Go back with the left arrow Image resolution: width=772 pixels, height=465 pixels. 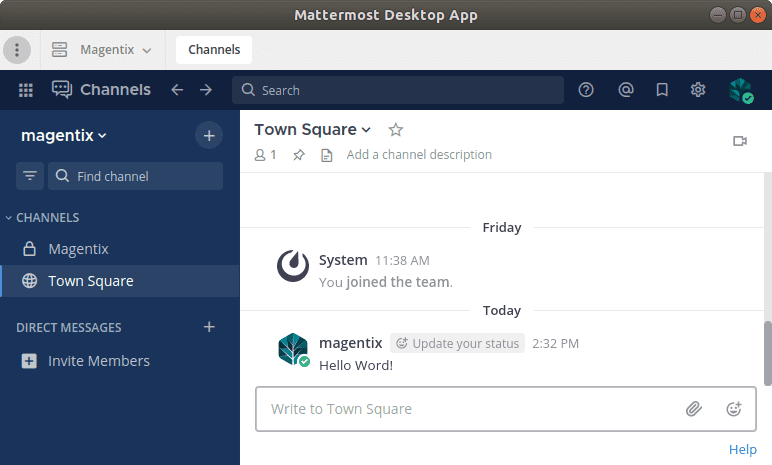pyautogui.click(x=177, y=90)
